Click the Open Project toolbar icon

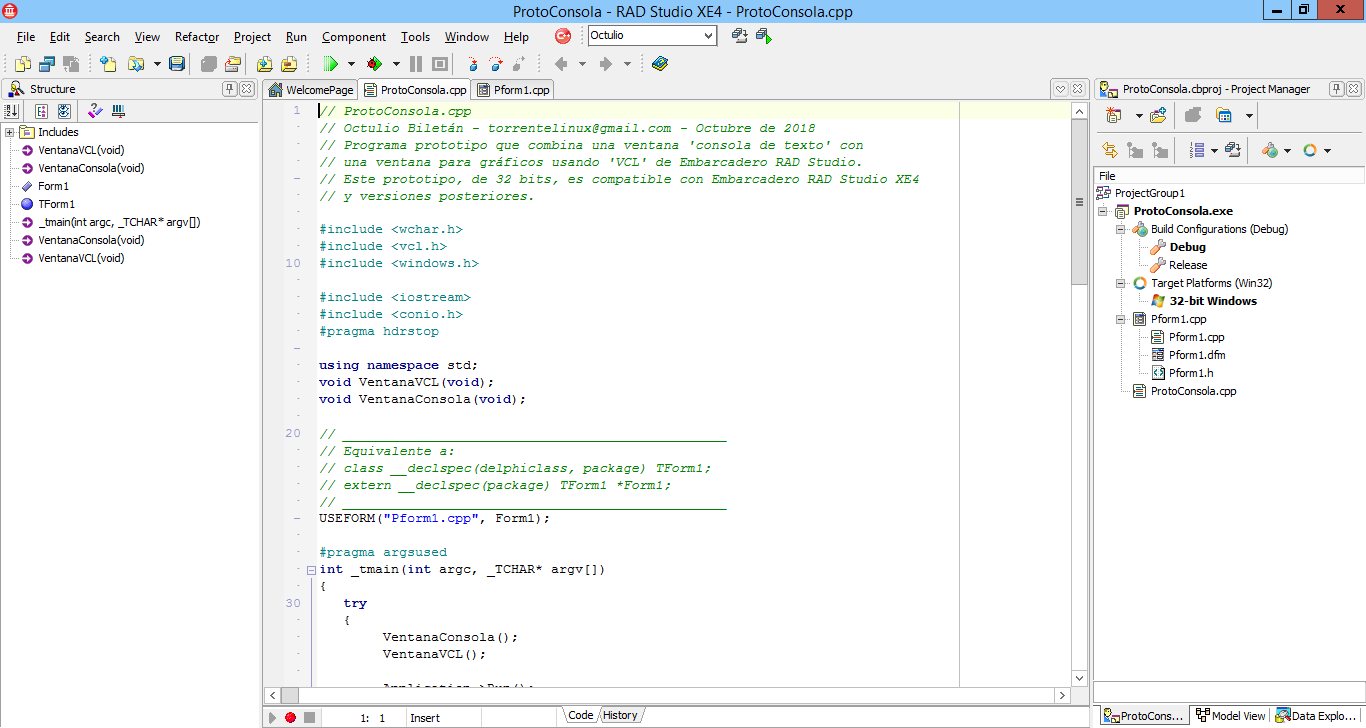click(x=136, y=64)
